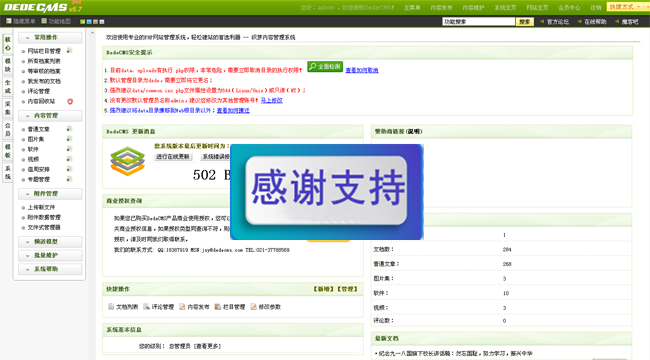Collapse the 常用操作 menu group
The image size is (650, 360).
tap(50, 37)
